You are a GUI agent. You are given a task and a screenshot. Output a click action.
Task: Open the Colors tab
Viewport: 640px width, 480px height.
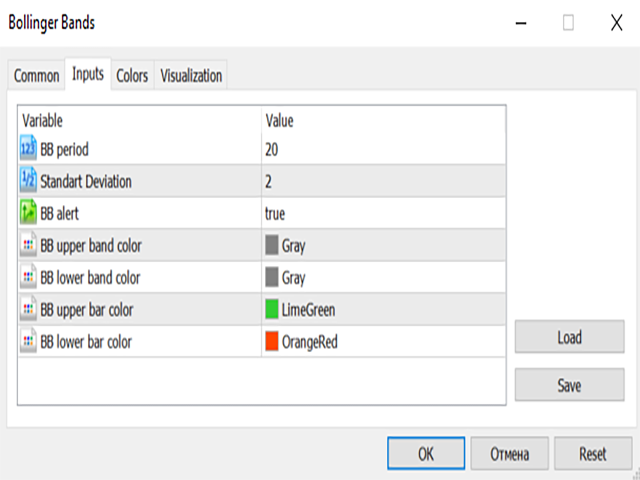[x=132, y=75]
